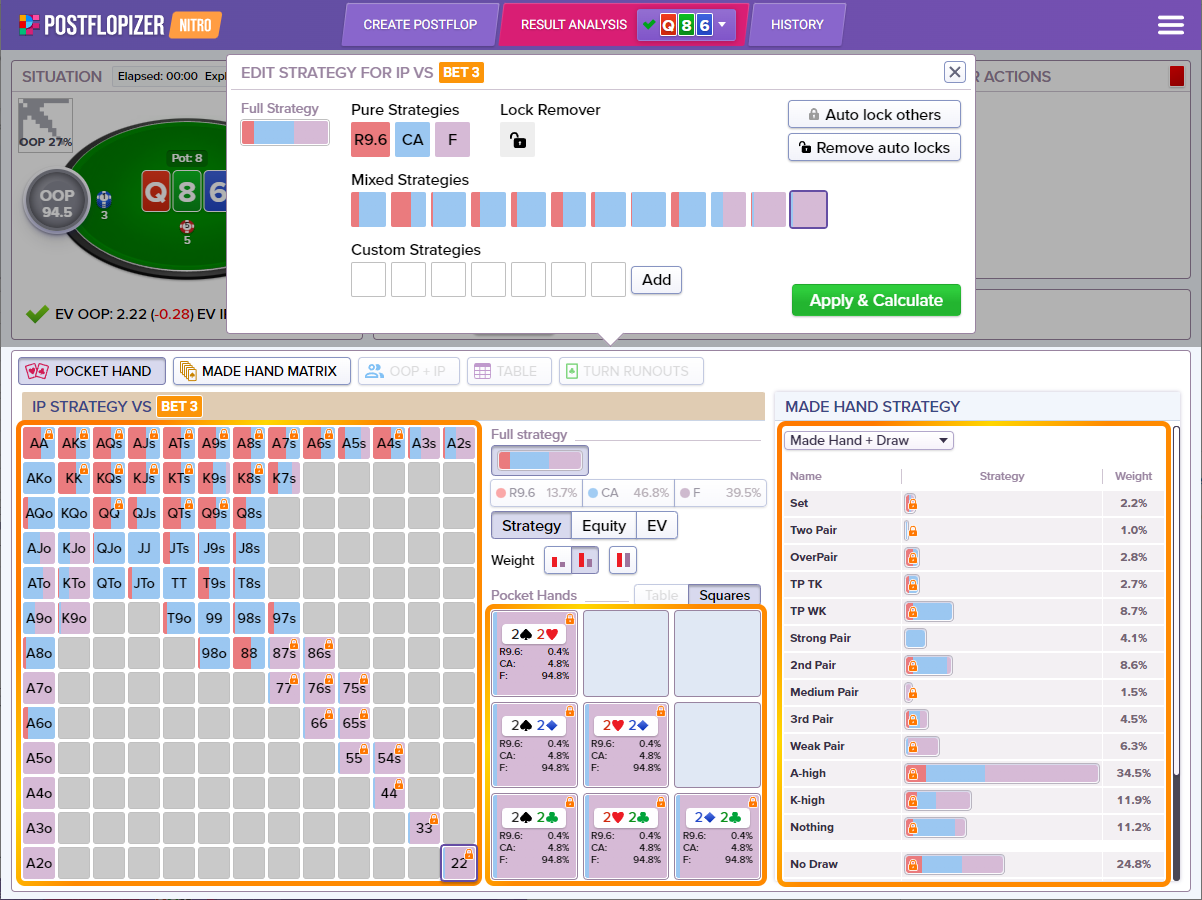Click the lock icon on Set row
1202x900 pixels.
[x=911, y=503]
